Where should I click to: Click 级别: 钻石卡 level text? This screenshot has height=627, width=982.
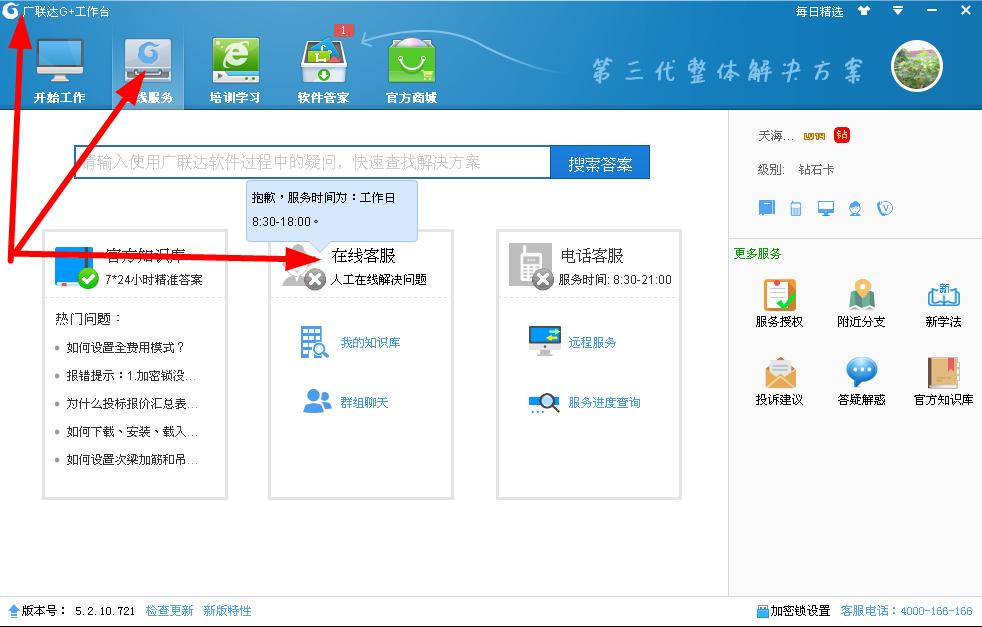795,169
